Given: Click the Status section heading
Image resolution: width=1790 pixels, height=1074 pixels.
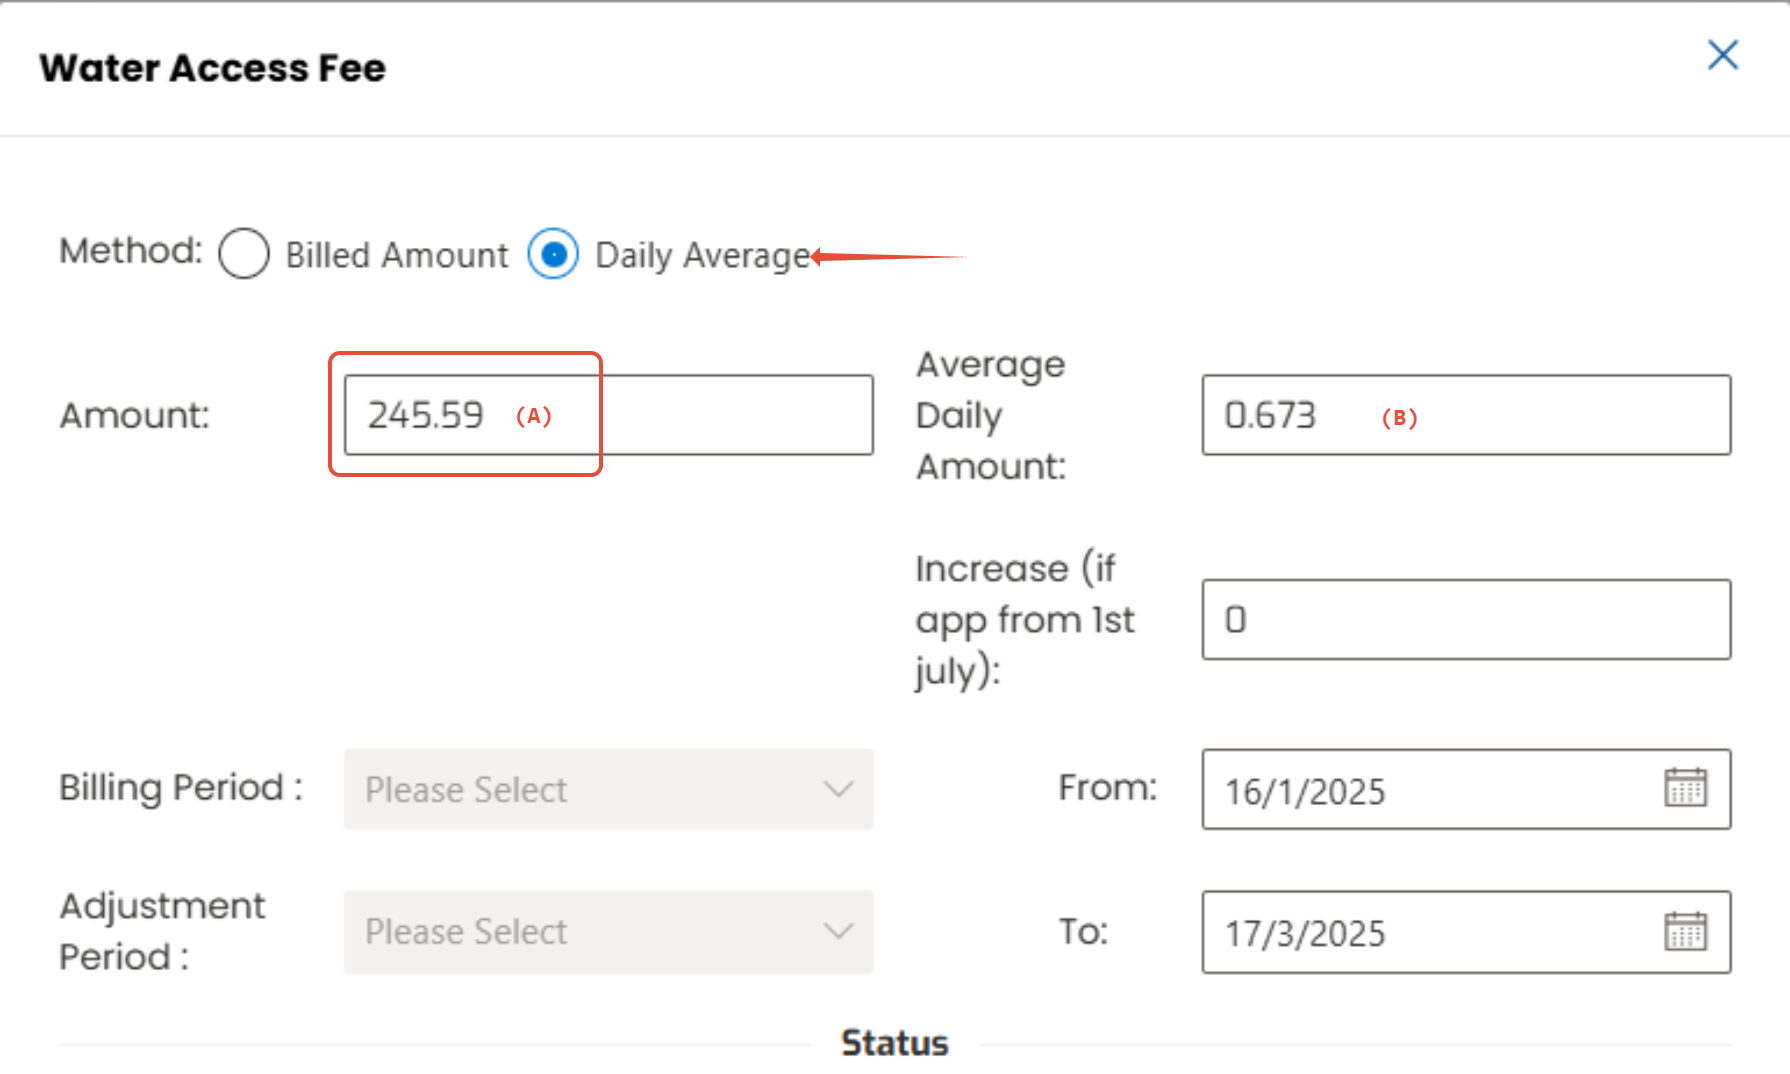Looking at the screenshot, I should [x=894, y=1043].
